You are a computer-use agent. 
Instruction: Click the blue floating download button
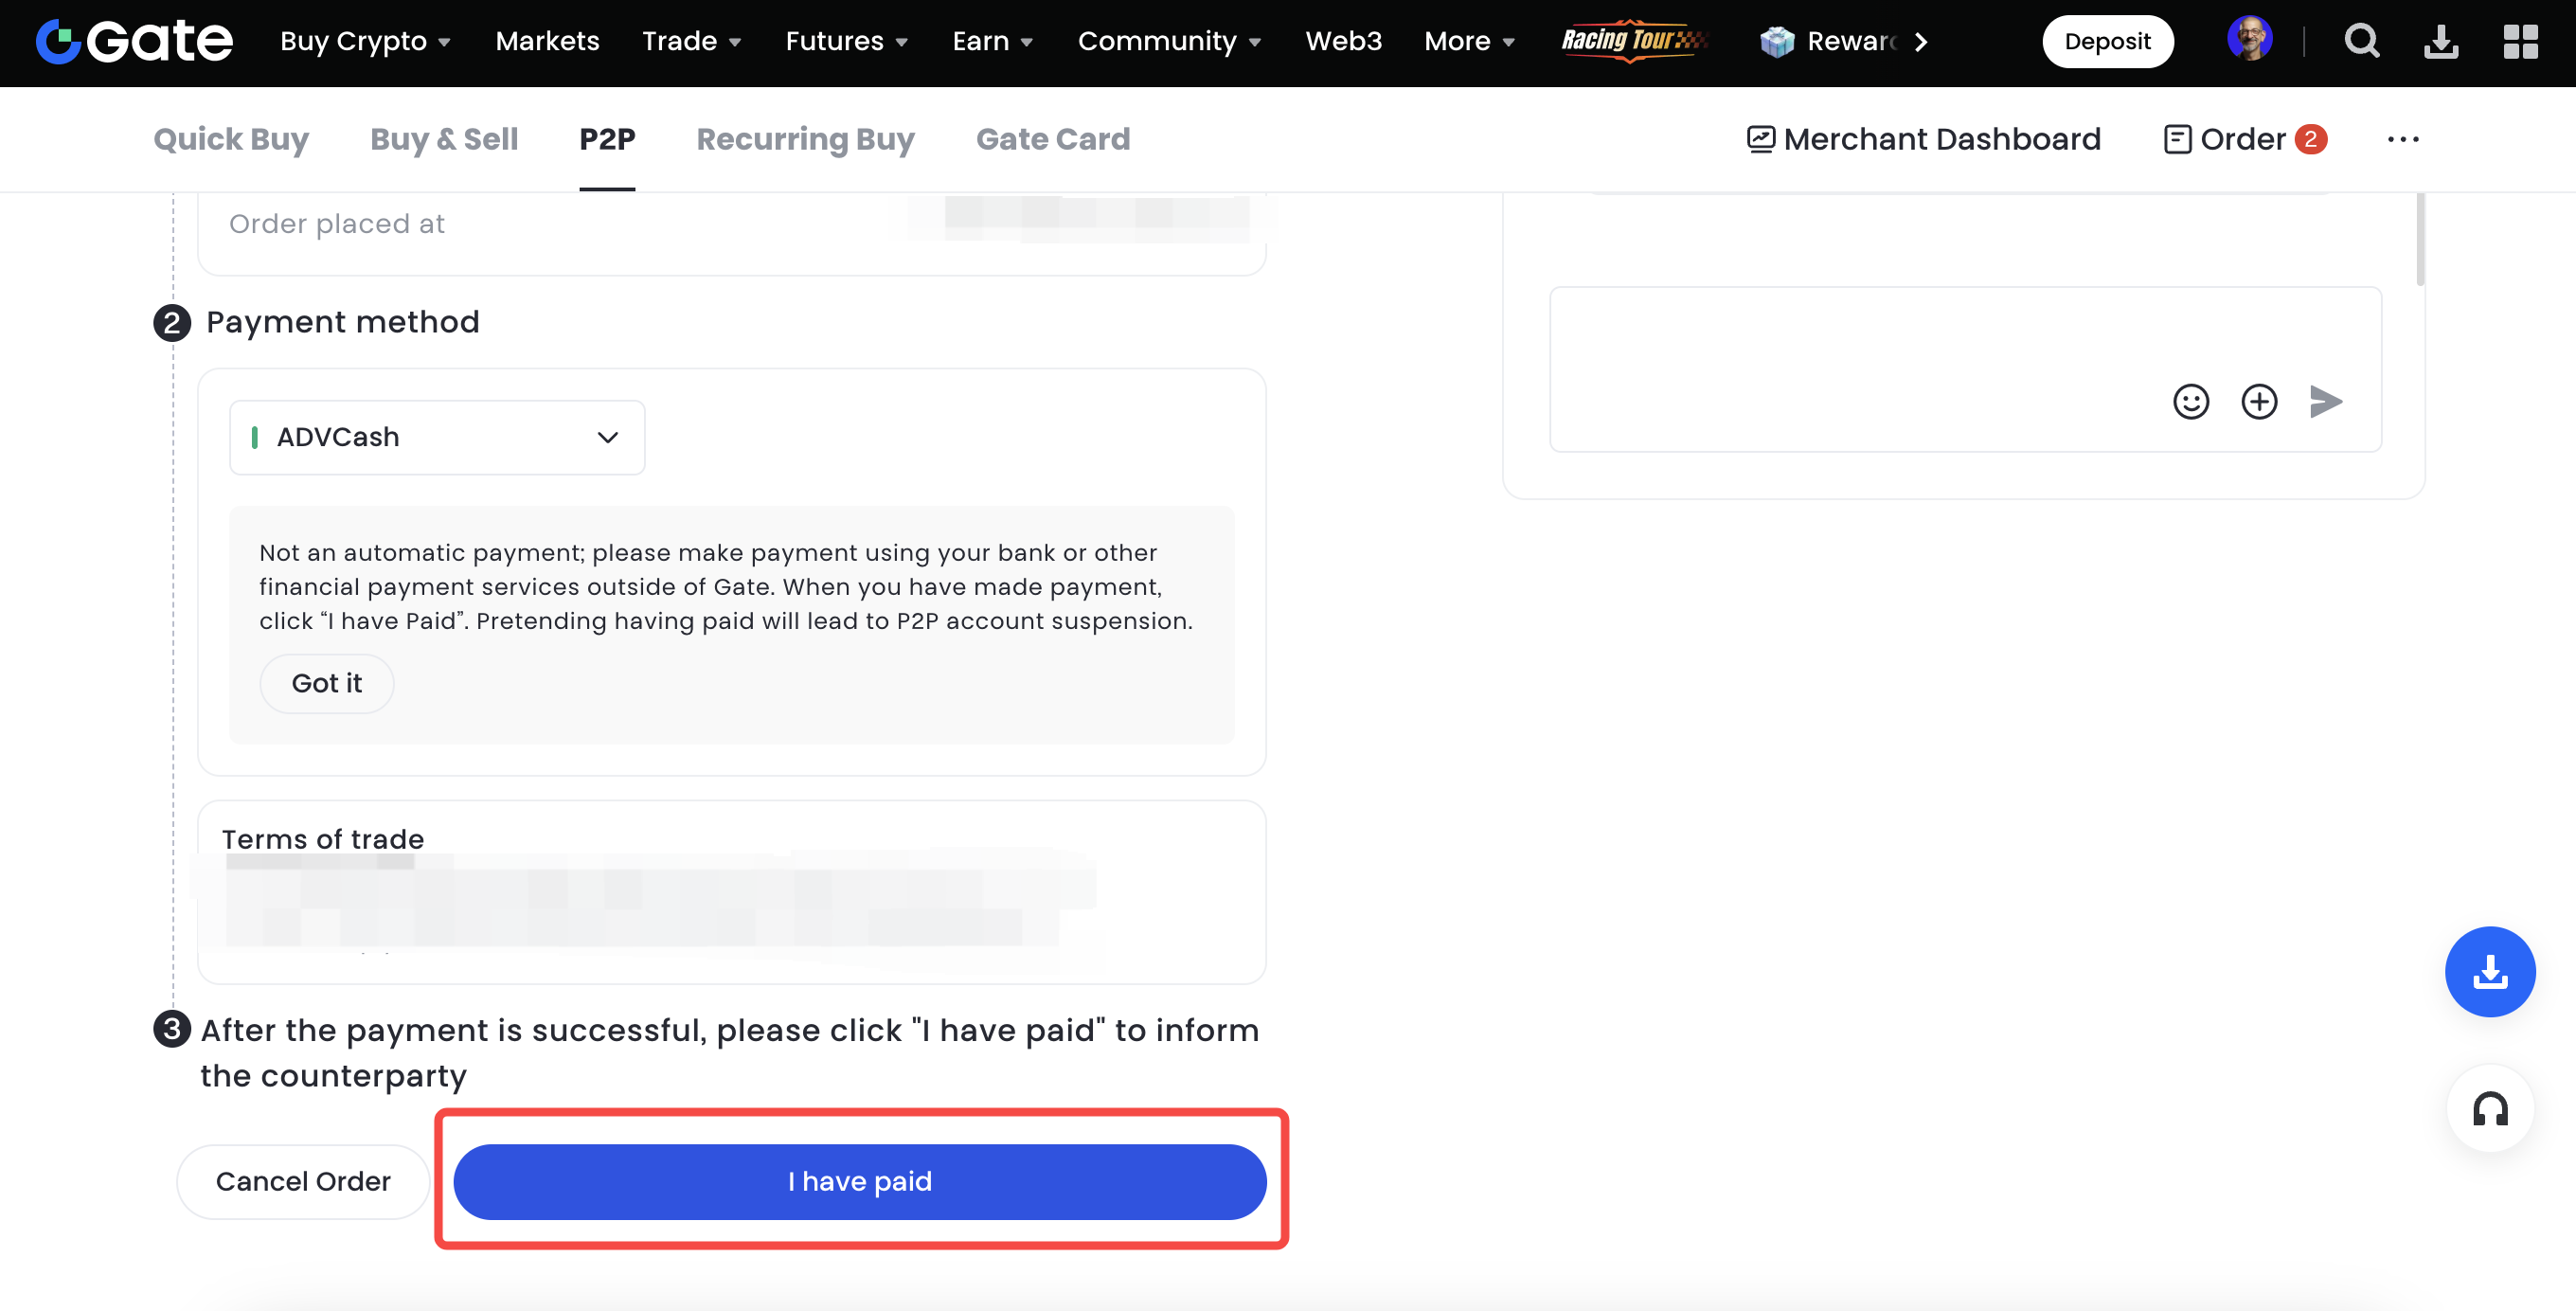[2489, 972]
